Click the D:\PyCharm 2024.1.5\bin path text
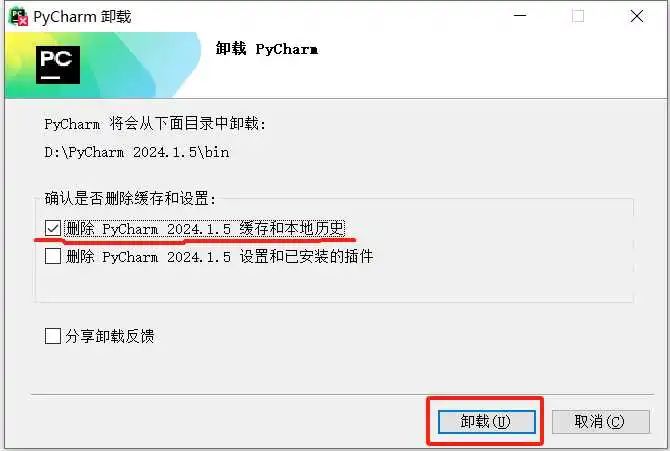 (137, 152)
